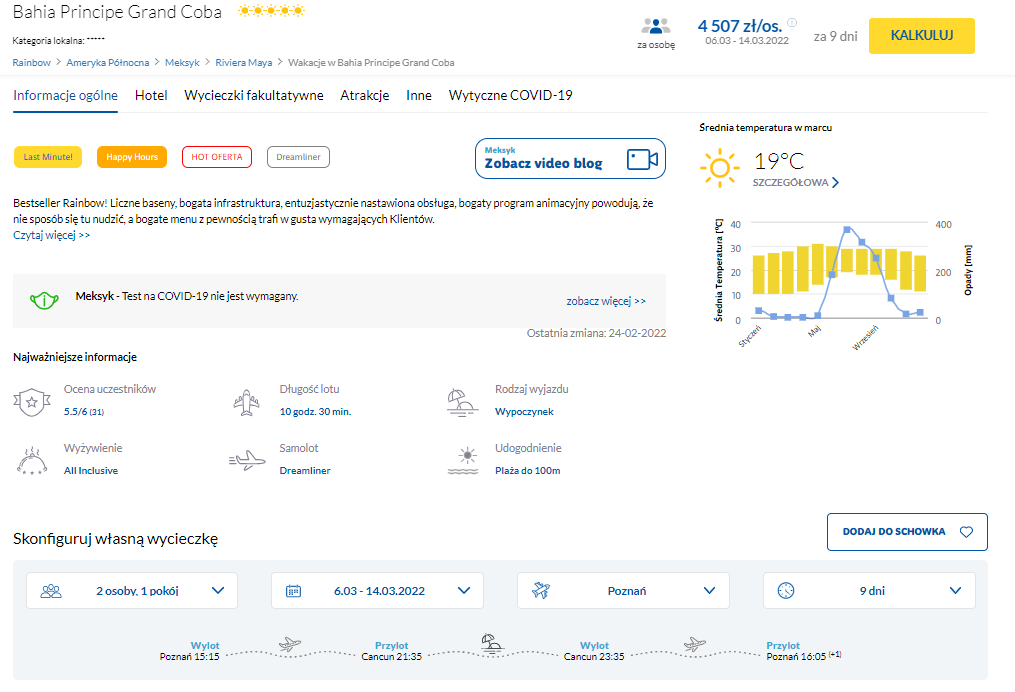Select the Last Minute! tag
This screenshot has height=692, width=1015.
point(48,157)
